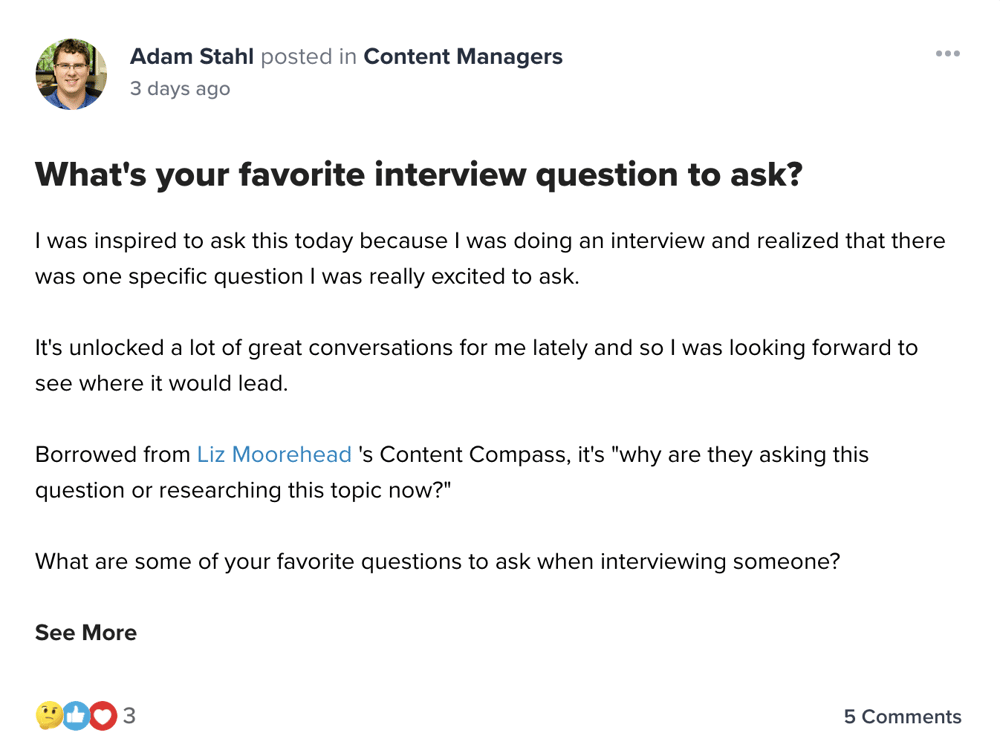
Task: Visit Liz Moorehead's profile link
Action: coord(274,455)
